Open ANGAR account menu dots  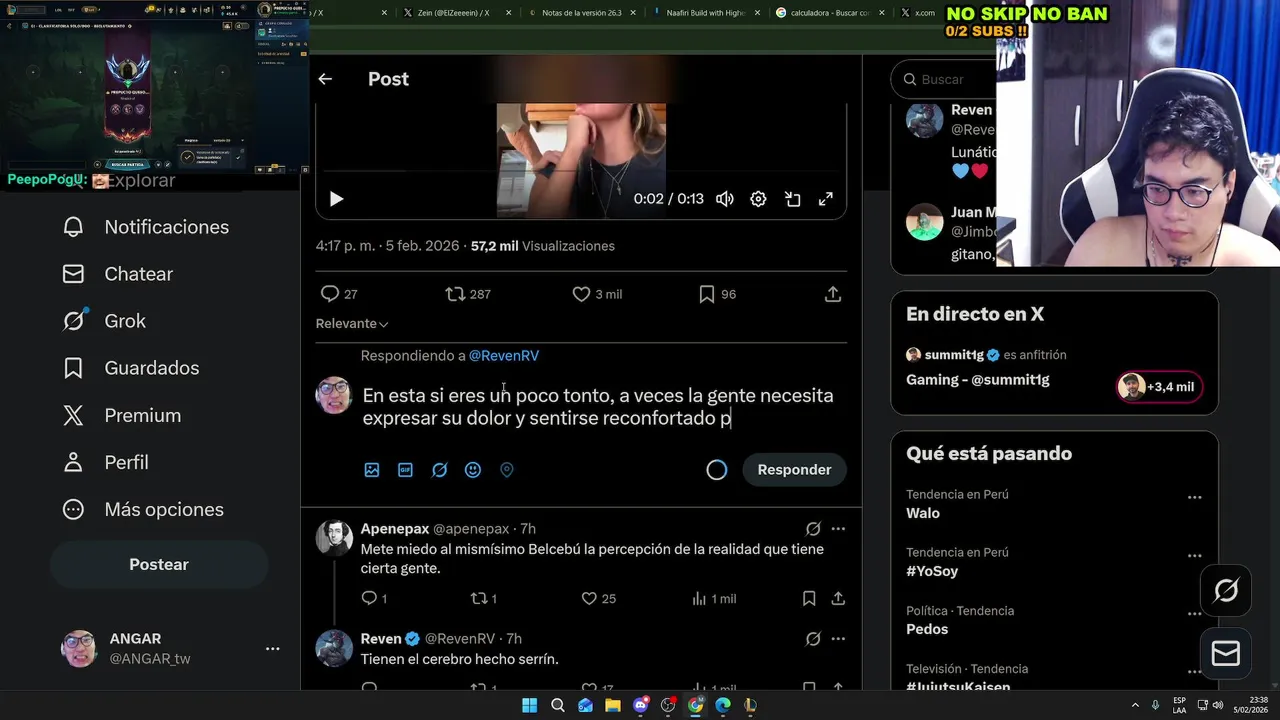(x=272, y=649)
